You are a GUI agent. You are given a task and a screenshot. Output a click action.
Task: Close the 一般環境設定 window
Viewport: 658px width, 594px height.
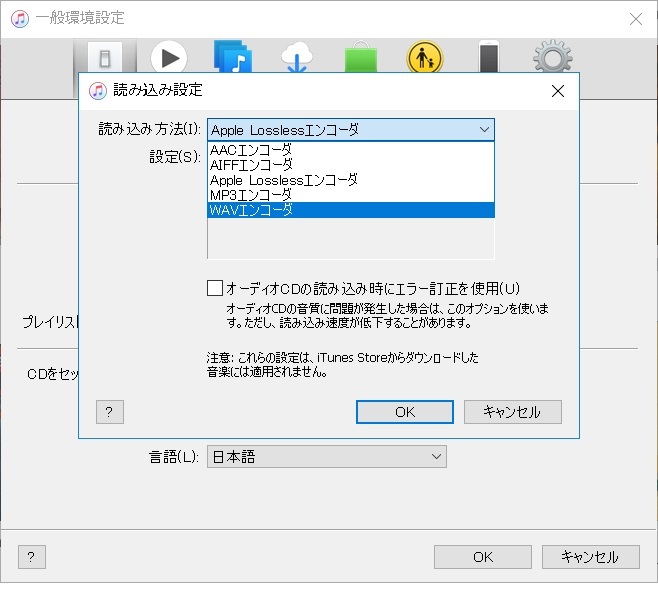(x=636, y=18)
